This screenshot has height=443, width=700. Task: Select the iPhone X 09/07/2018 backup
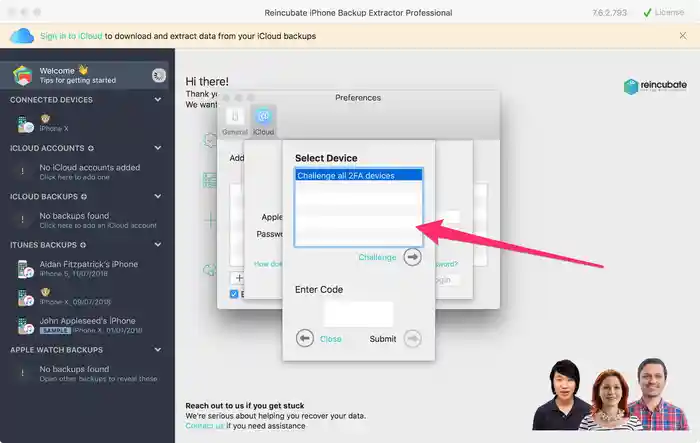[x=84, y=297]
